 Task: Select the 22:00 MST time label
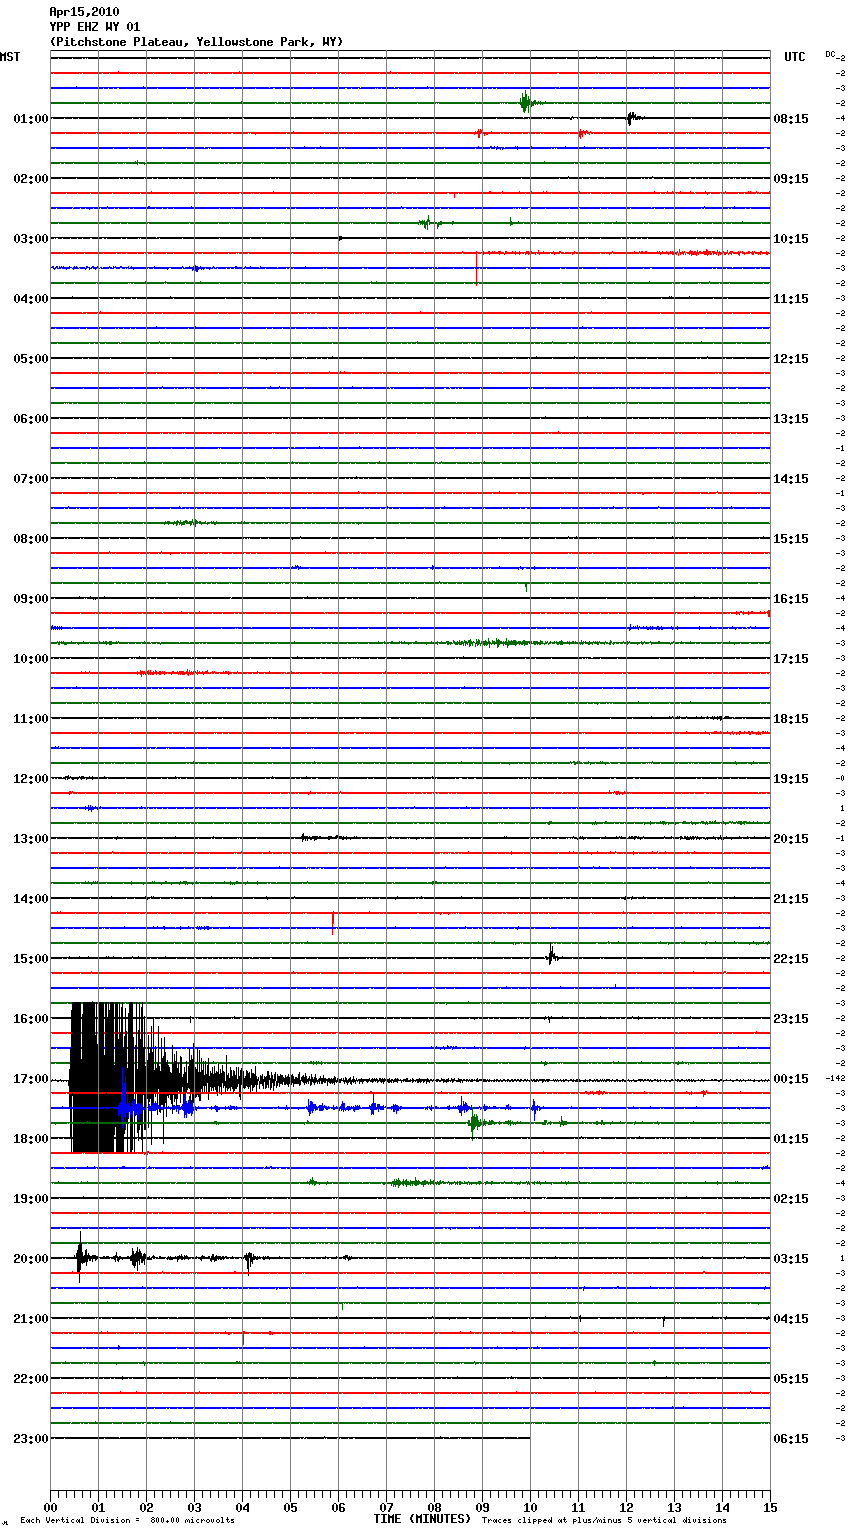coord(30,1379)
